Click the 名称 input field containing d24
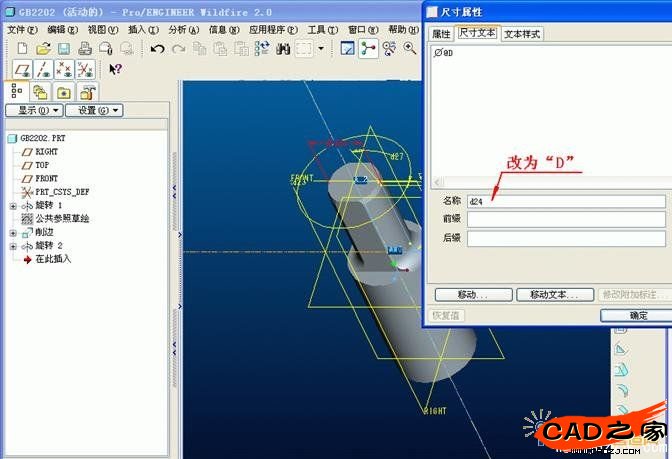 click(x=565, y=201)
